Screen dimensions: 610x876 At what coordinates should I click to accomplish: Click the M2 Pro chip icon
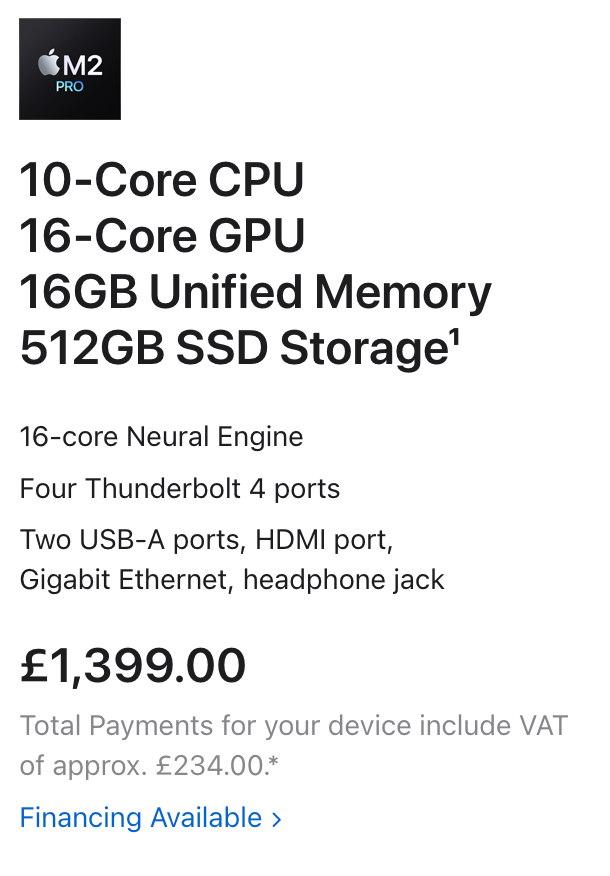pos(70,69)
